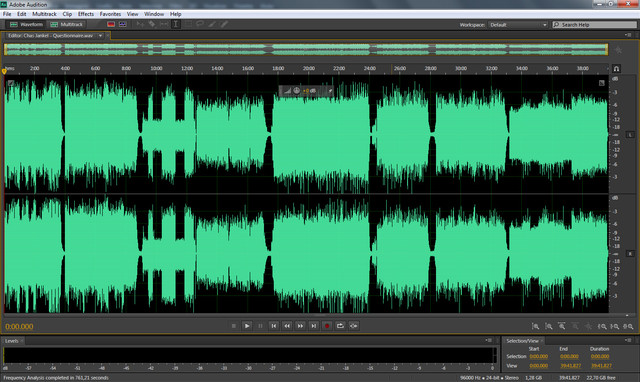Open the Clip menu
Screen dimensions: 640x382
pyautogui.click(x=67, y=14)
